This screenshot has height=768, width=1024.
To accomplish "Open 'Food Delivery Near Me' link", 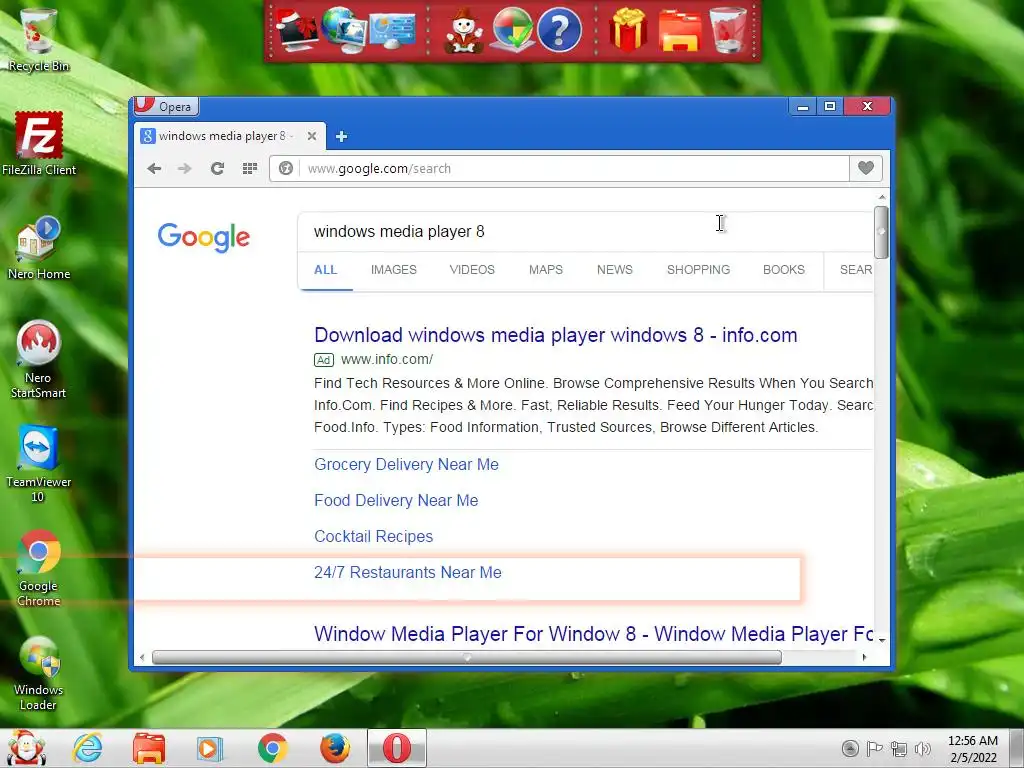I will [x=396, y=500].
